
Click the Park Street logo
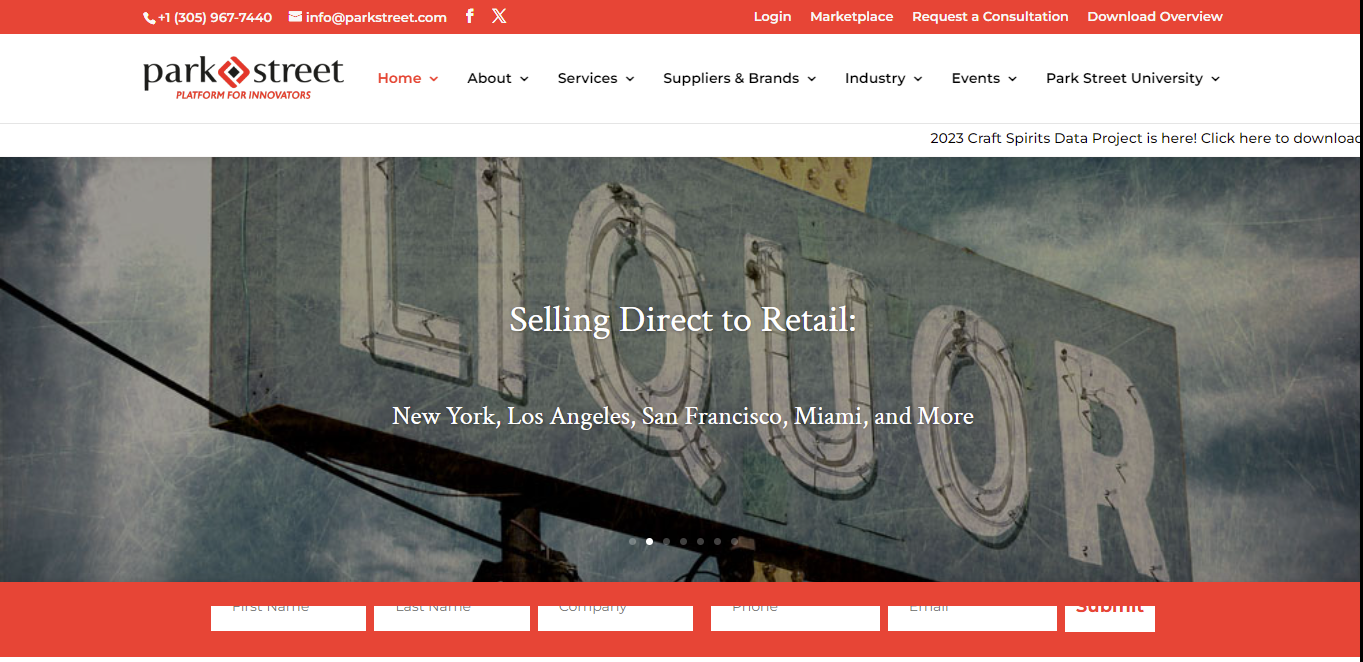coord(243,78)
